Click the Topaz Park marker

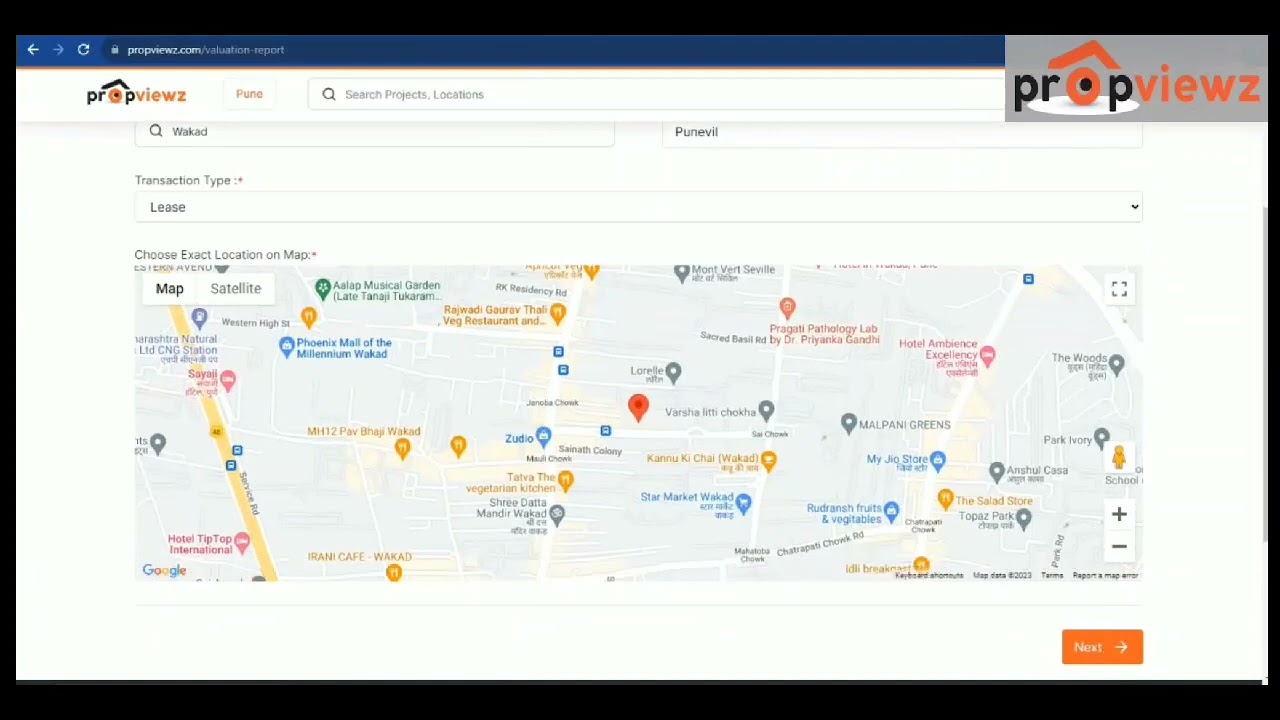(1024, 517)
